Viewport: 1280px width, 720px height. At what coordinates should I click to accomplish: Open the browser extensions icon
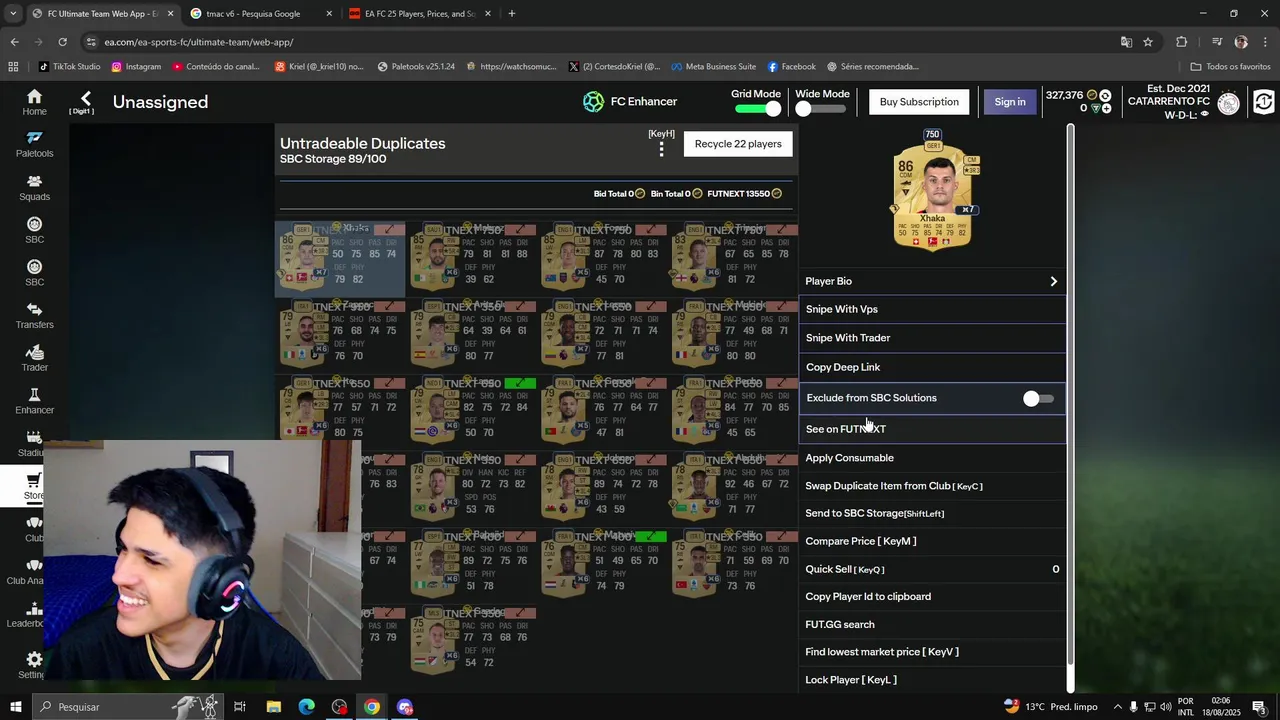click(x=1182, y=42)
